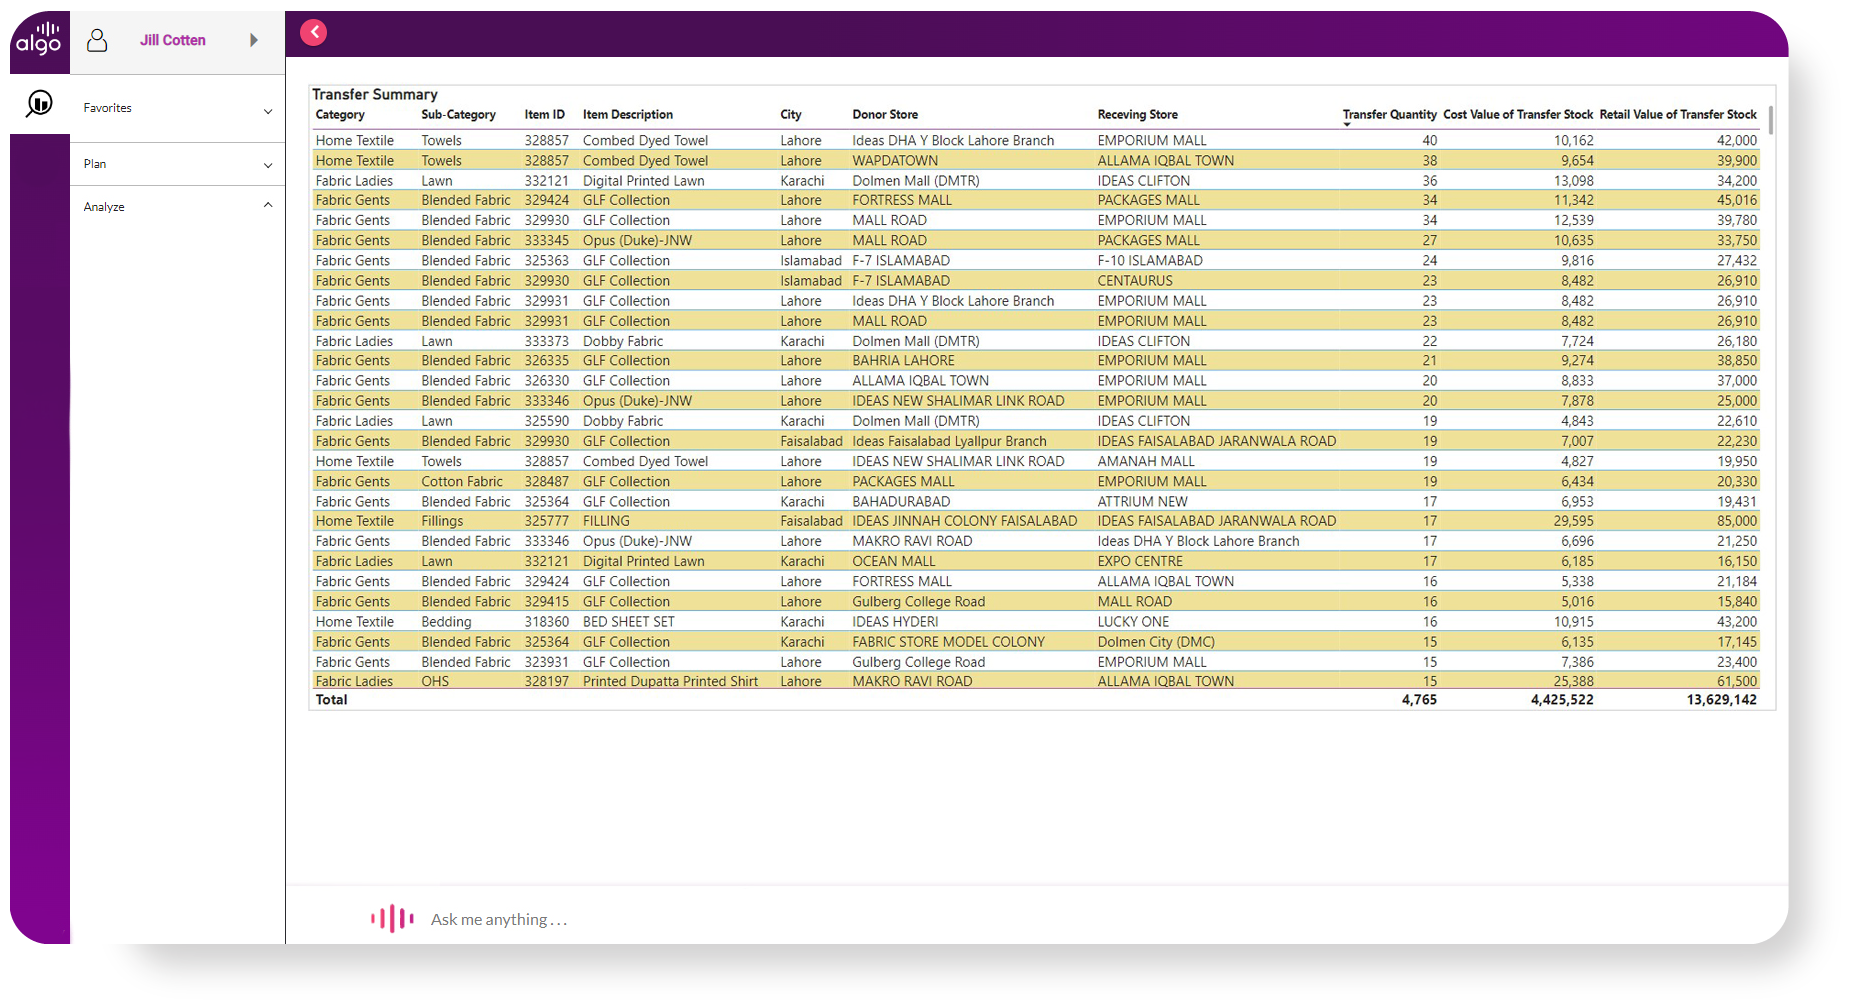The image size is (1851, 1001).
Task: Click the sort arrow under Transfer Quantity
Action: (x=1347, y=125)
